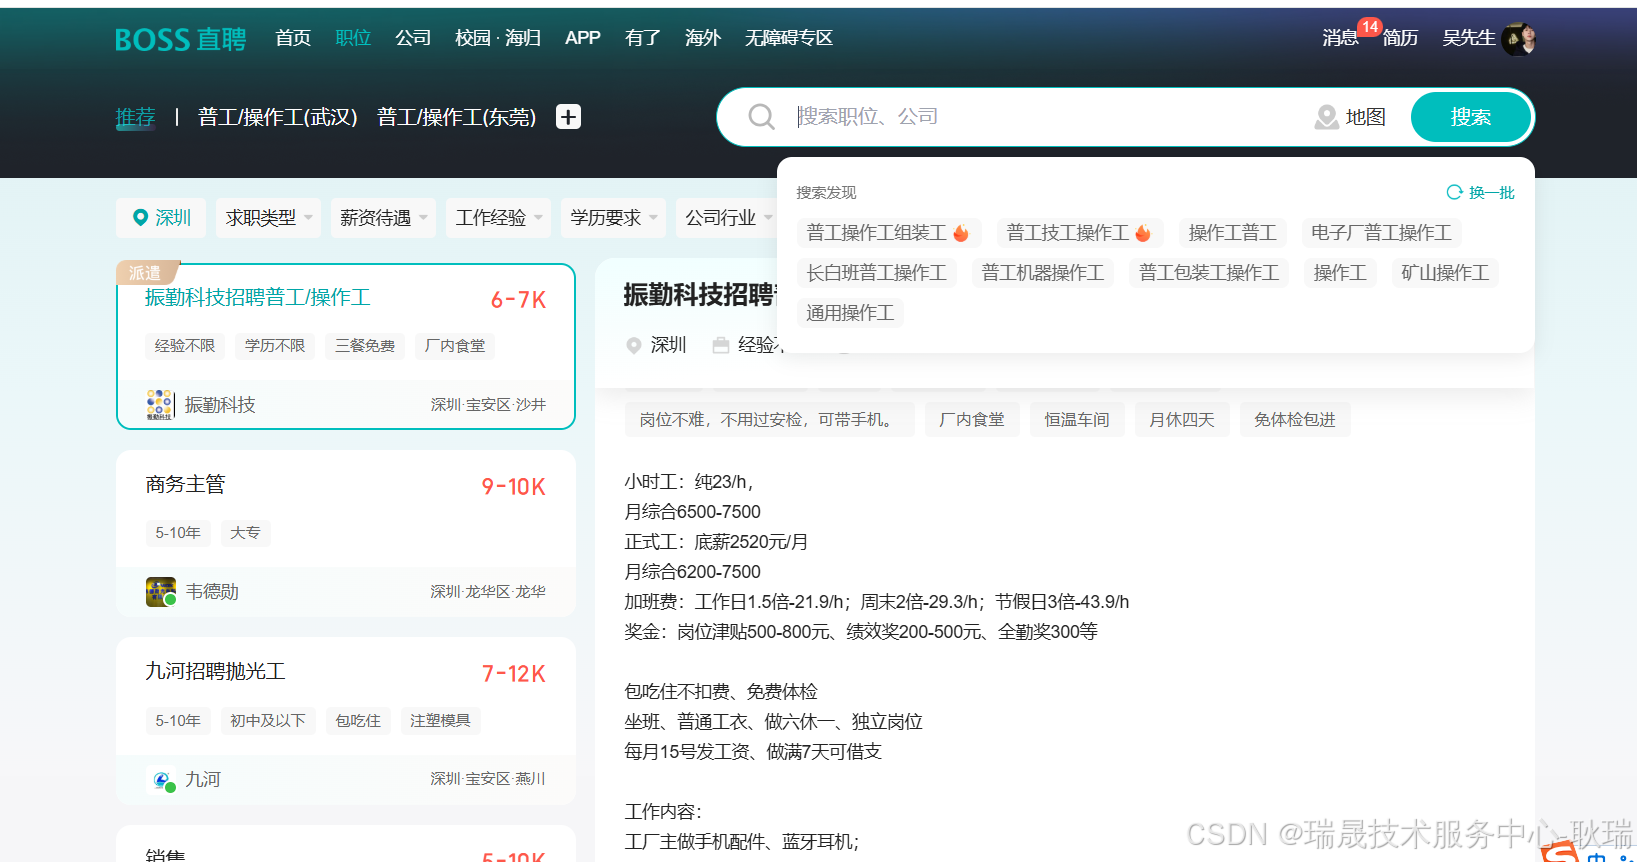1637x862 pixels.
Task: Switch to 普工/操作工(武汉) tab
Action: 278,117
